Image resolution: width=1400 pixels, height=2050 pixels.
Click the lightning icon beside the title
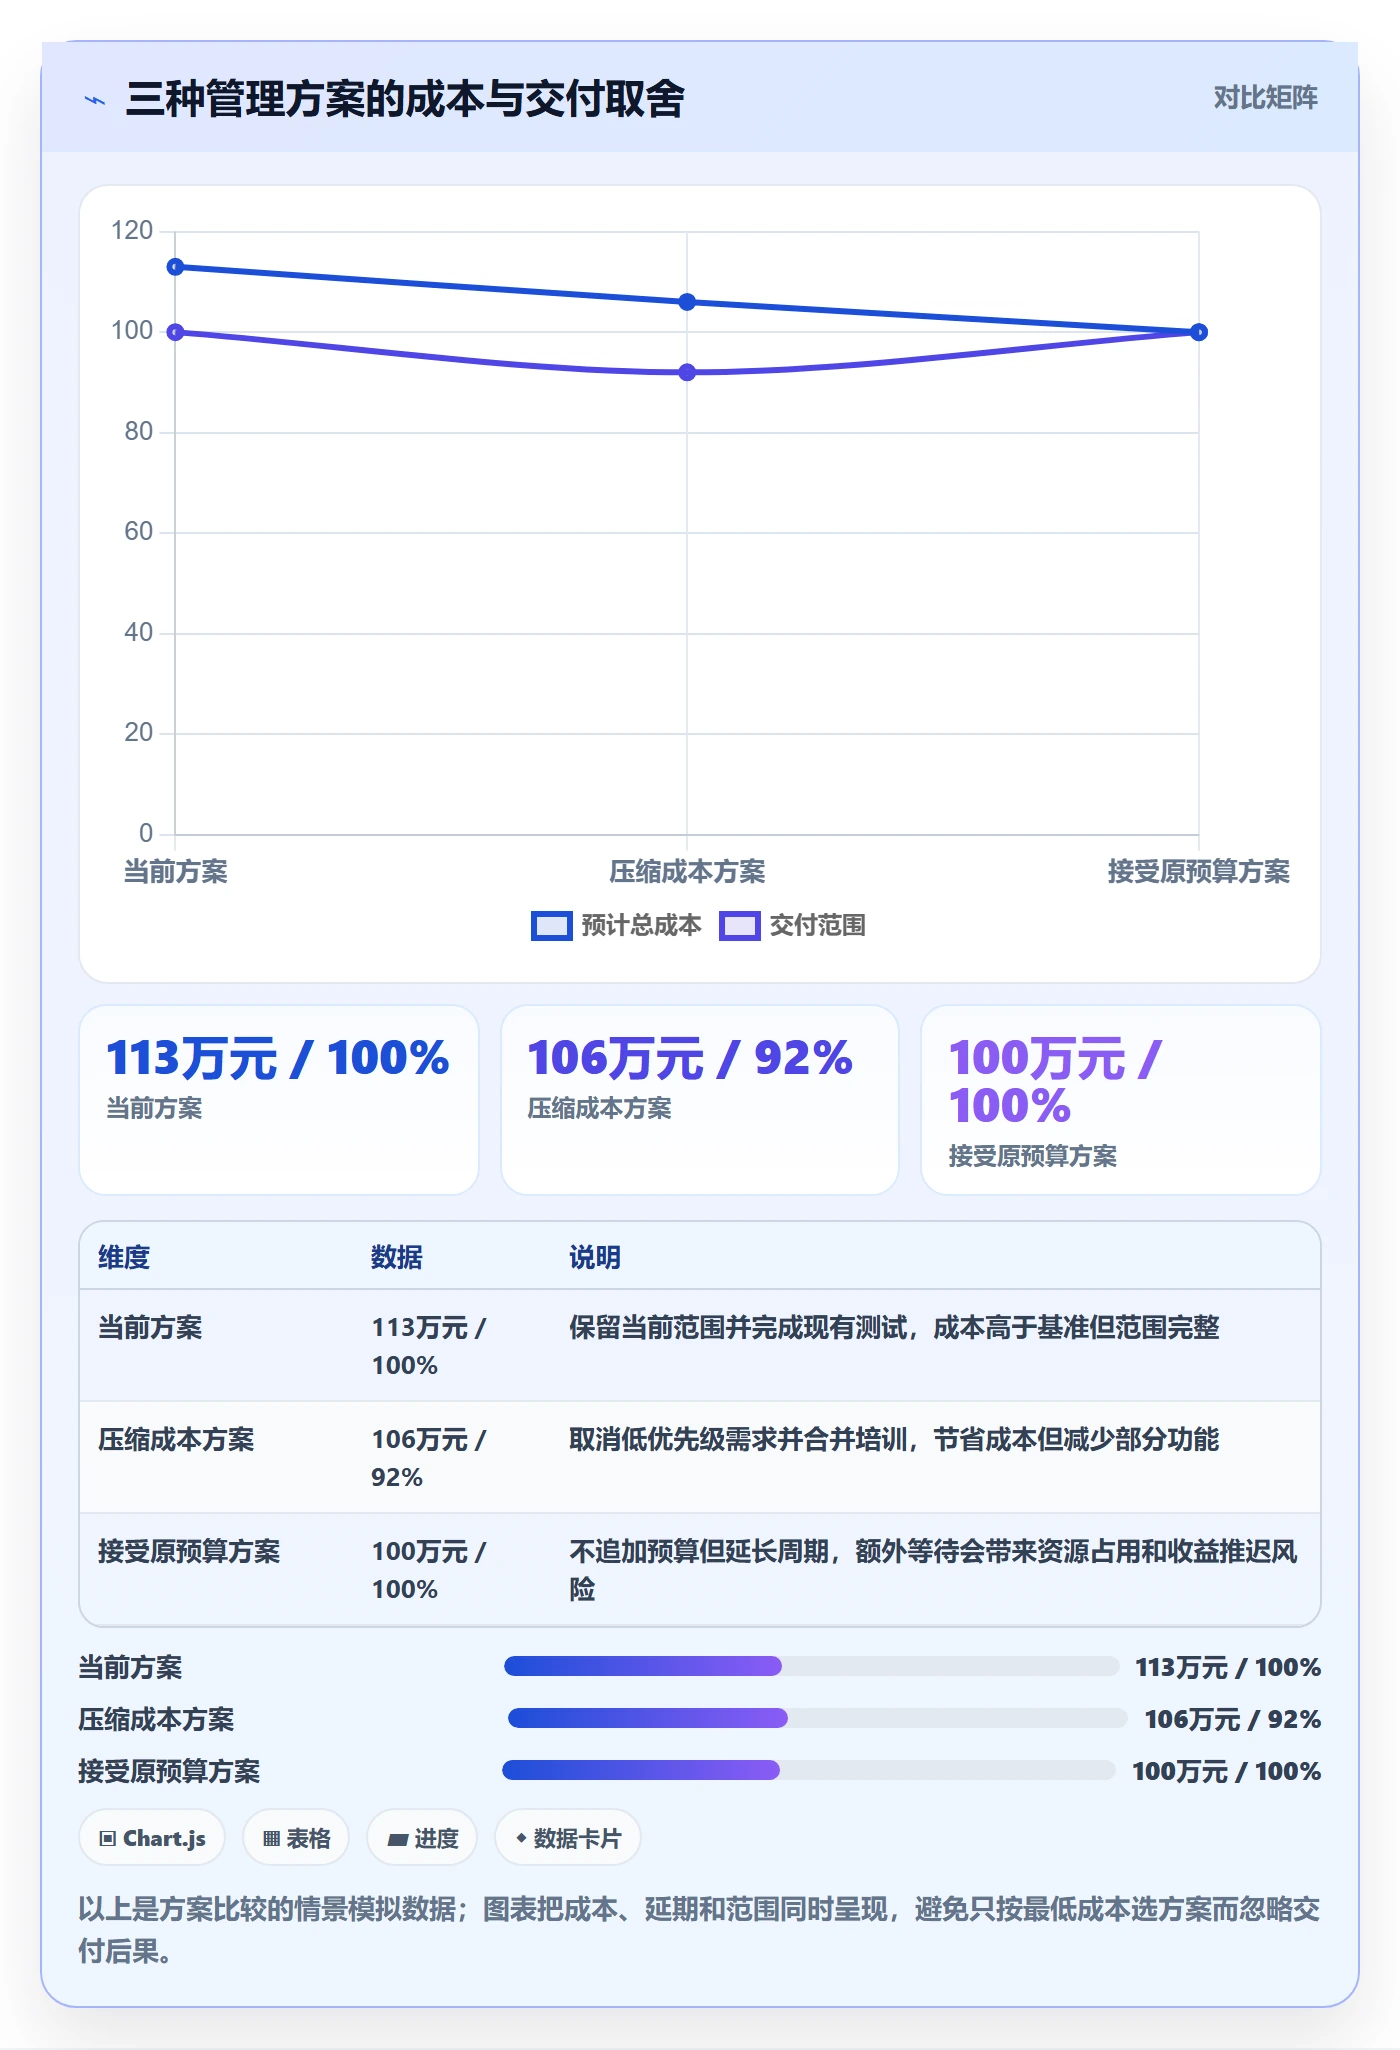[95, 100]
